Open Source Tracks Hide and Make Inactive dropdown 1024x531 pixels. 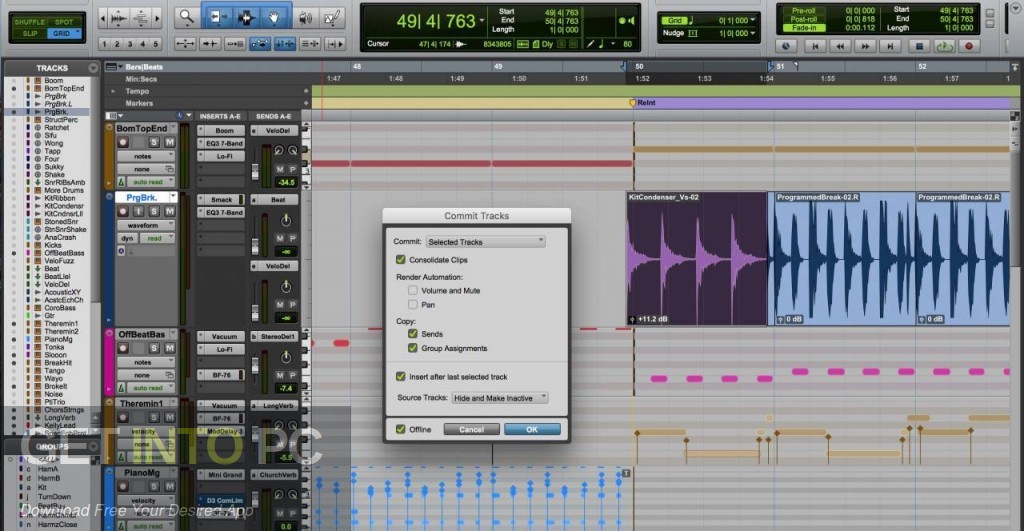500,398
